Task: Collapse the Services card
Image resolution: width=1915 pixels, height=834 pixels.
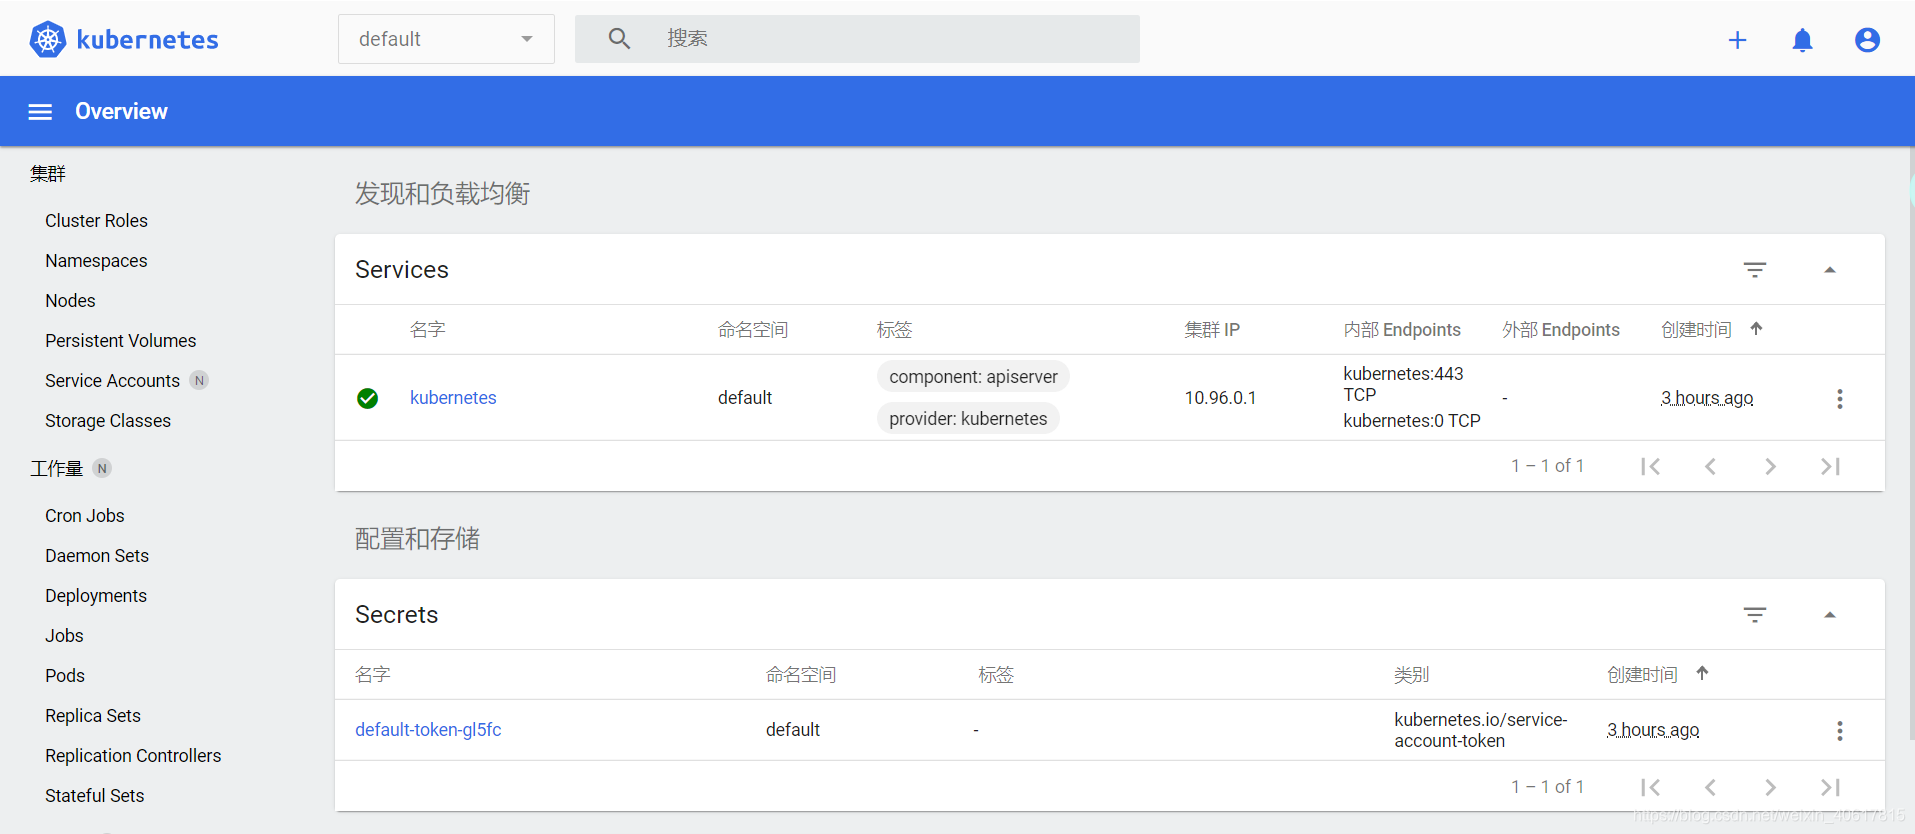Action: coord(1830,270)
